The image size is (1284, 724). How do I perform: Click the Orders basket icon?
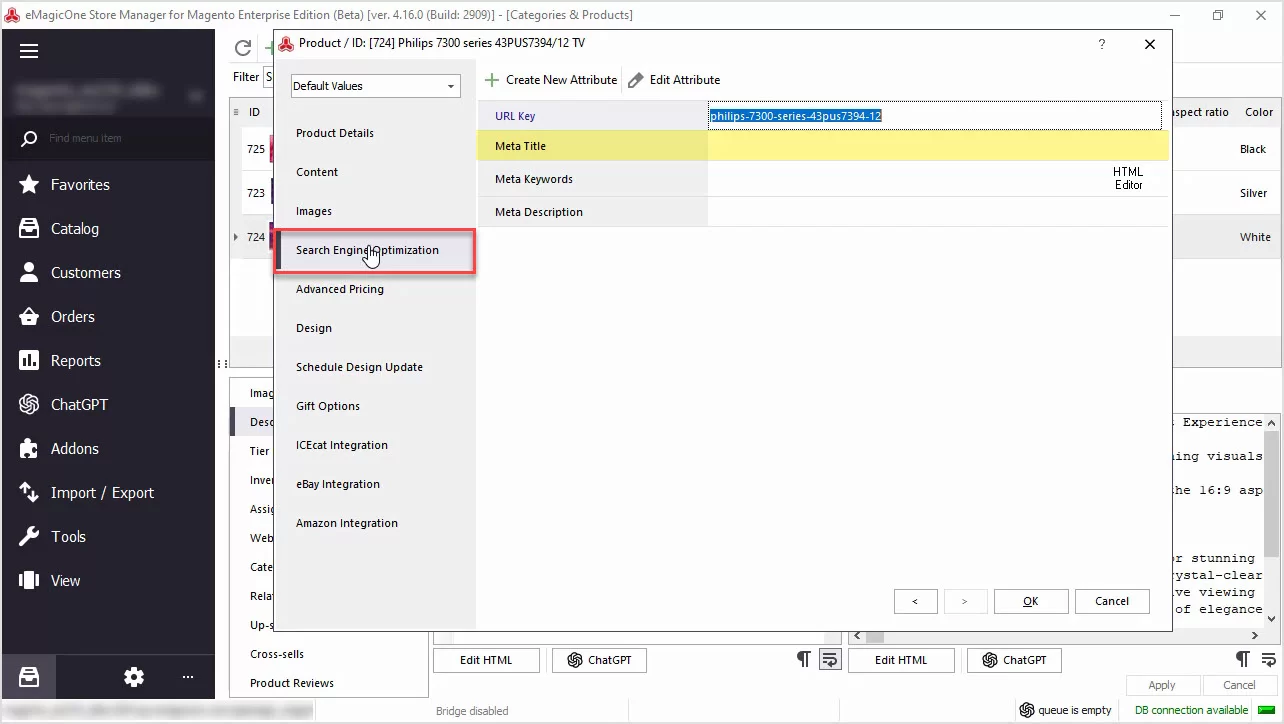(30, 317)
